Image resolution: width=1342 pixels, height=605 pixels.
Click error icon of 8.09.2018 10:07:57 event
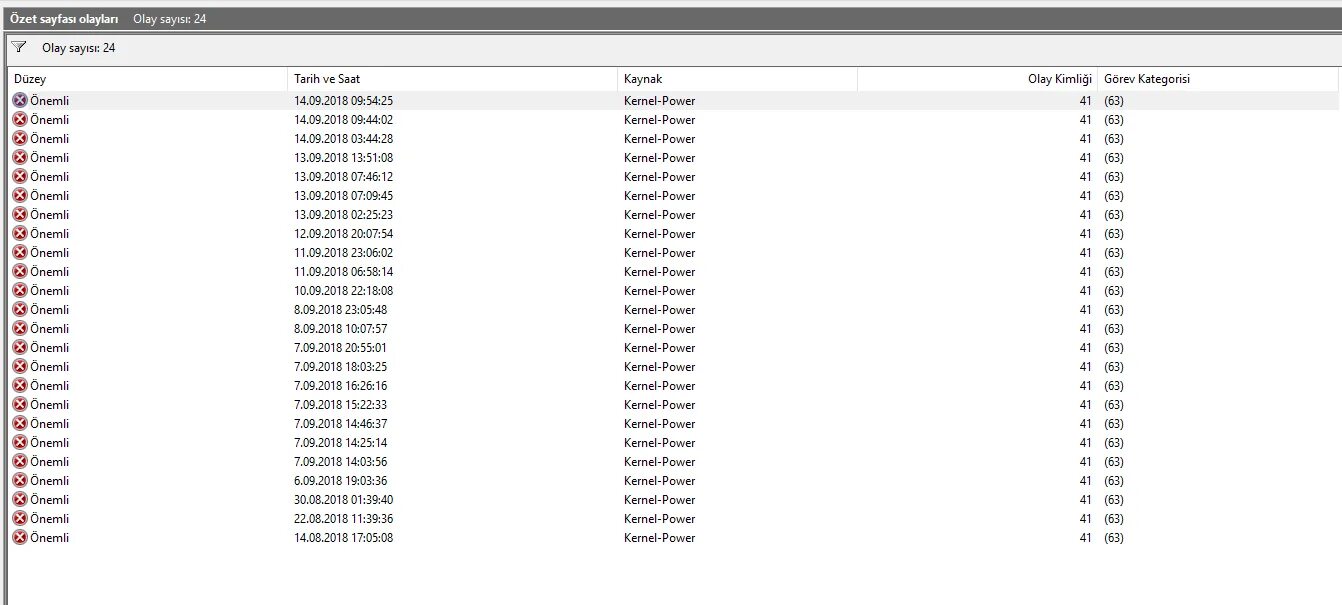pos(20,328)
